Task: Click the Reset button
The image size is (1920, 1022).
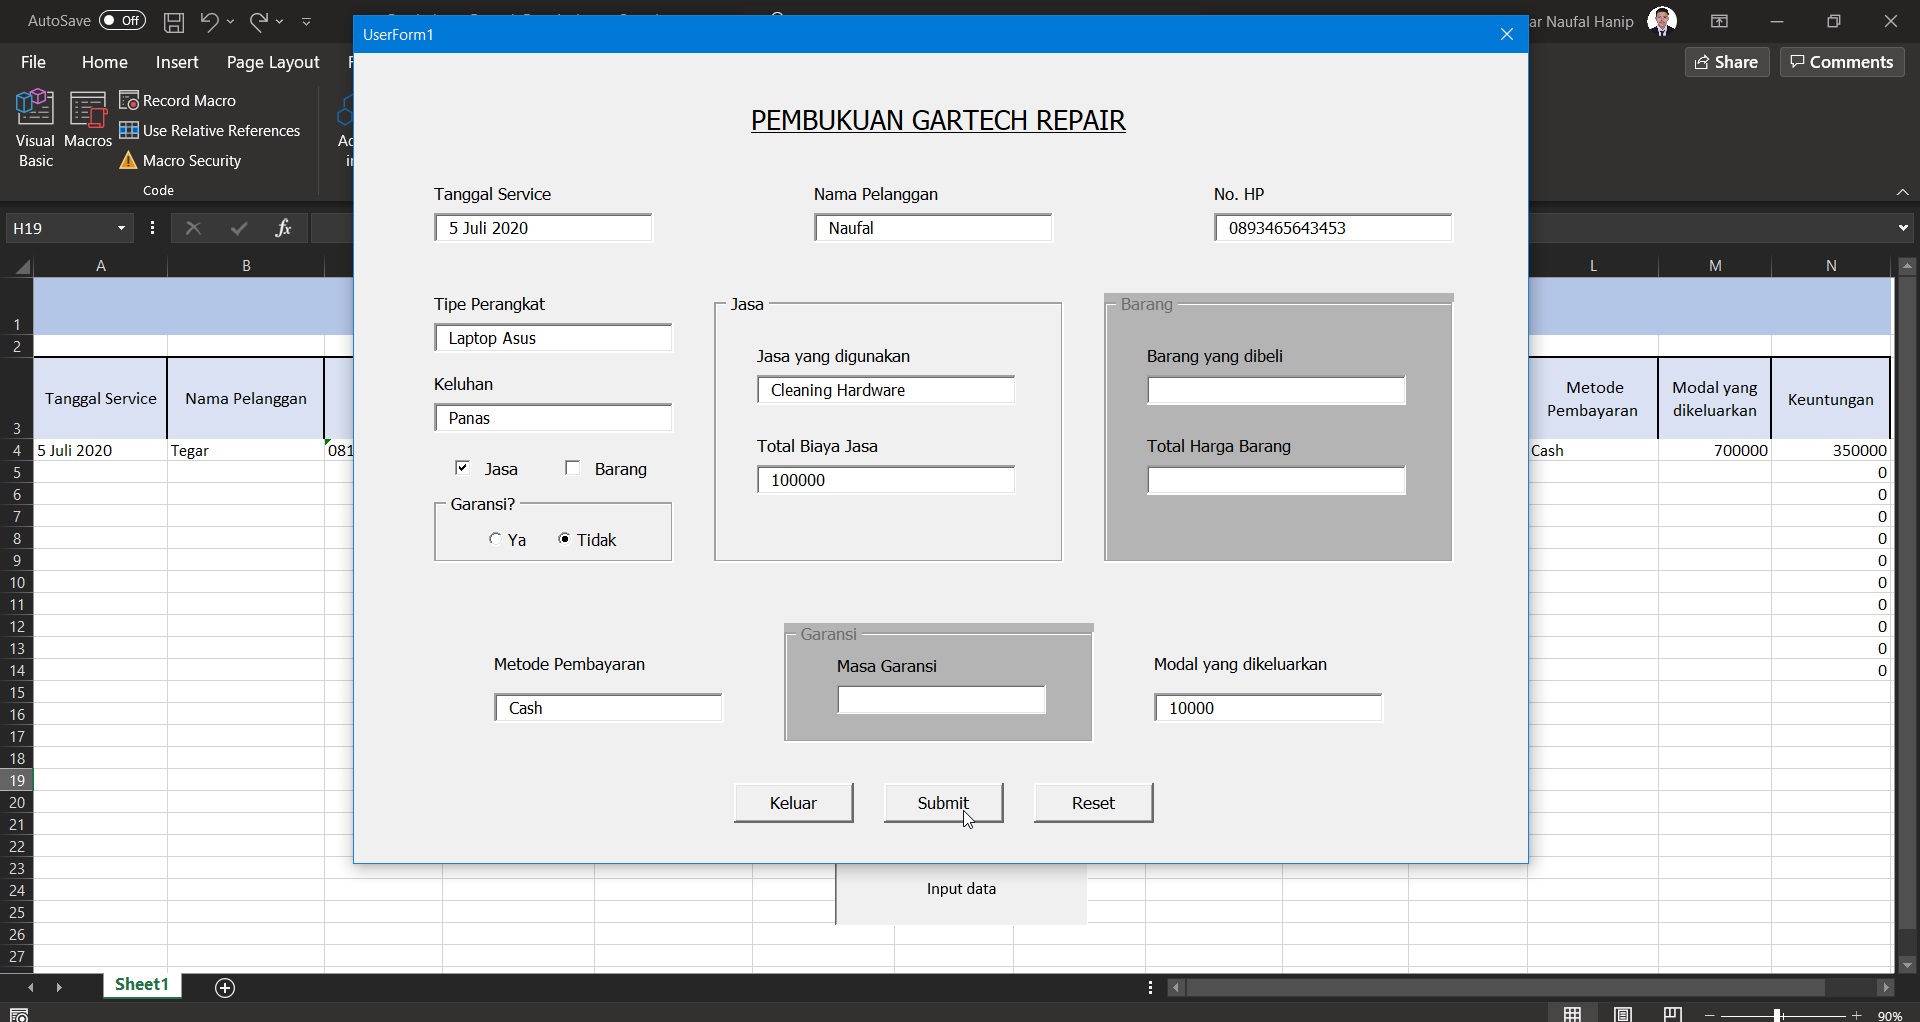Action: (x=1092, y=802)
